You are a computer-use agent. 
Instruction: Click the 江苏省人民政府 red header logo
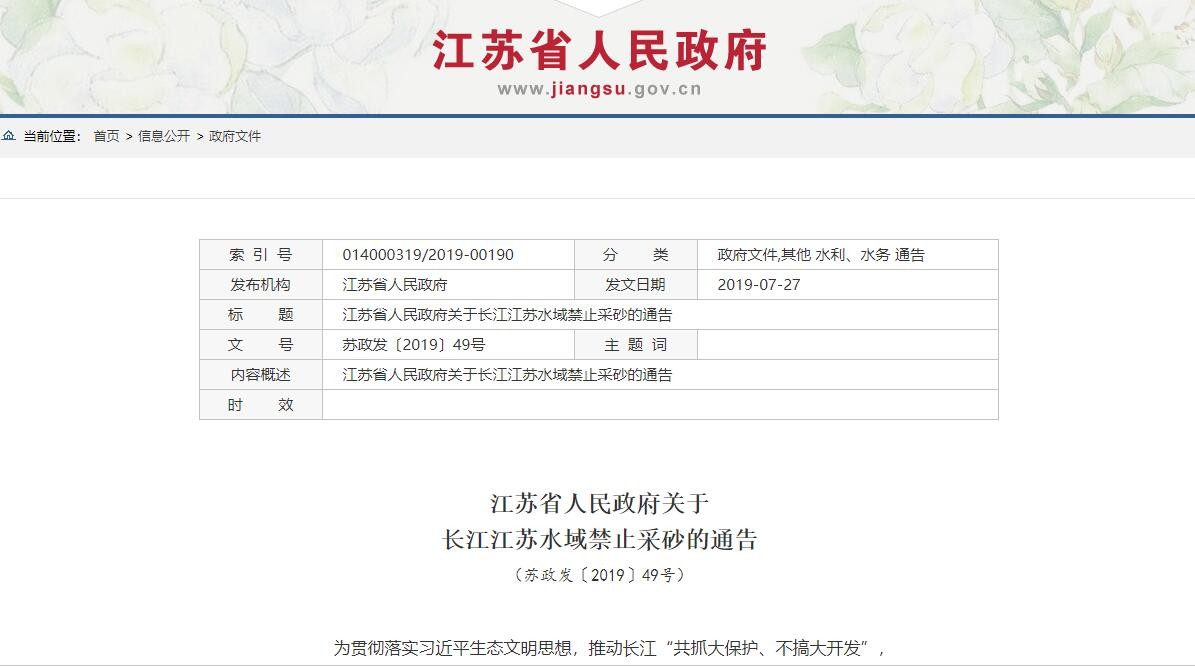[x=599, y=50]
